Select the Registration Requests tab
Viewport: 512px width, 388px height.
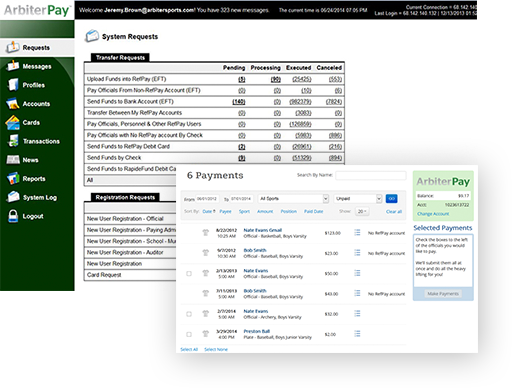(x=125, y=197)
